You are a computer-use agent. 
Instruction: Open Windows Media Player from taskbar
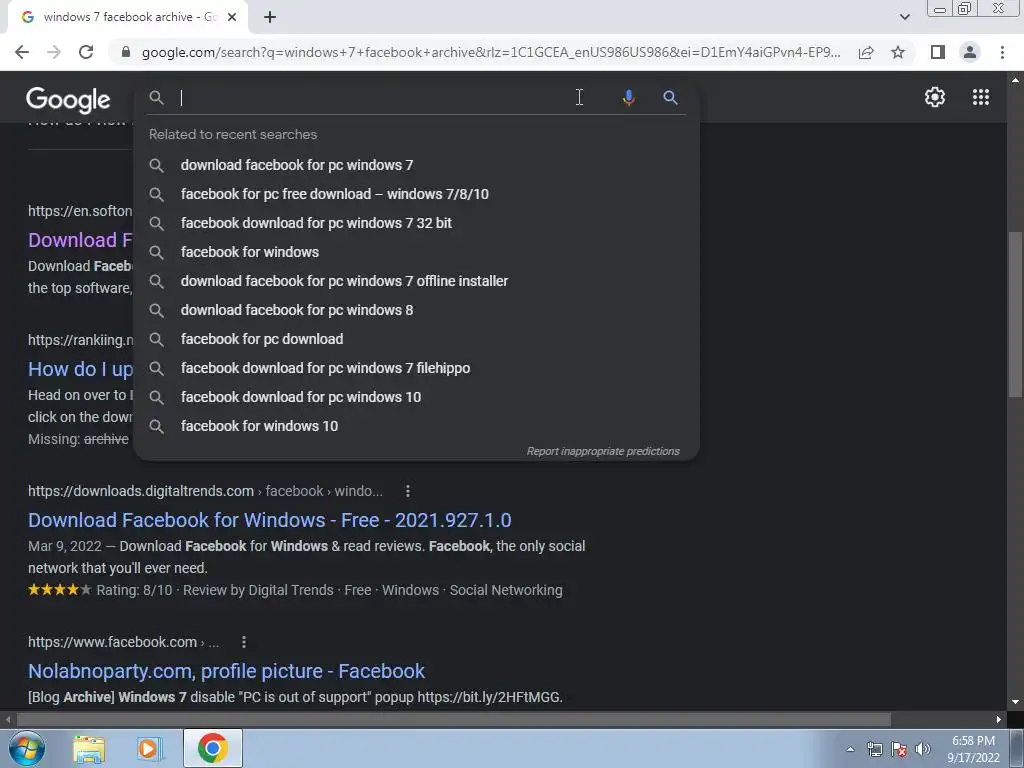[x=149, y=748]
